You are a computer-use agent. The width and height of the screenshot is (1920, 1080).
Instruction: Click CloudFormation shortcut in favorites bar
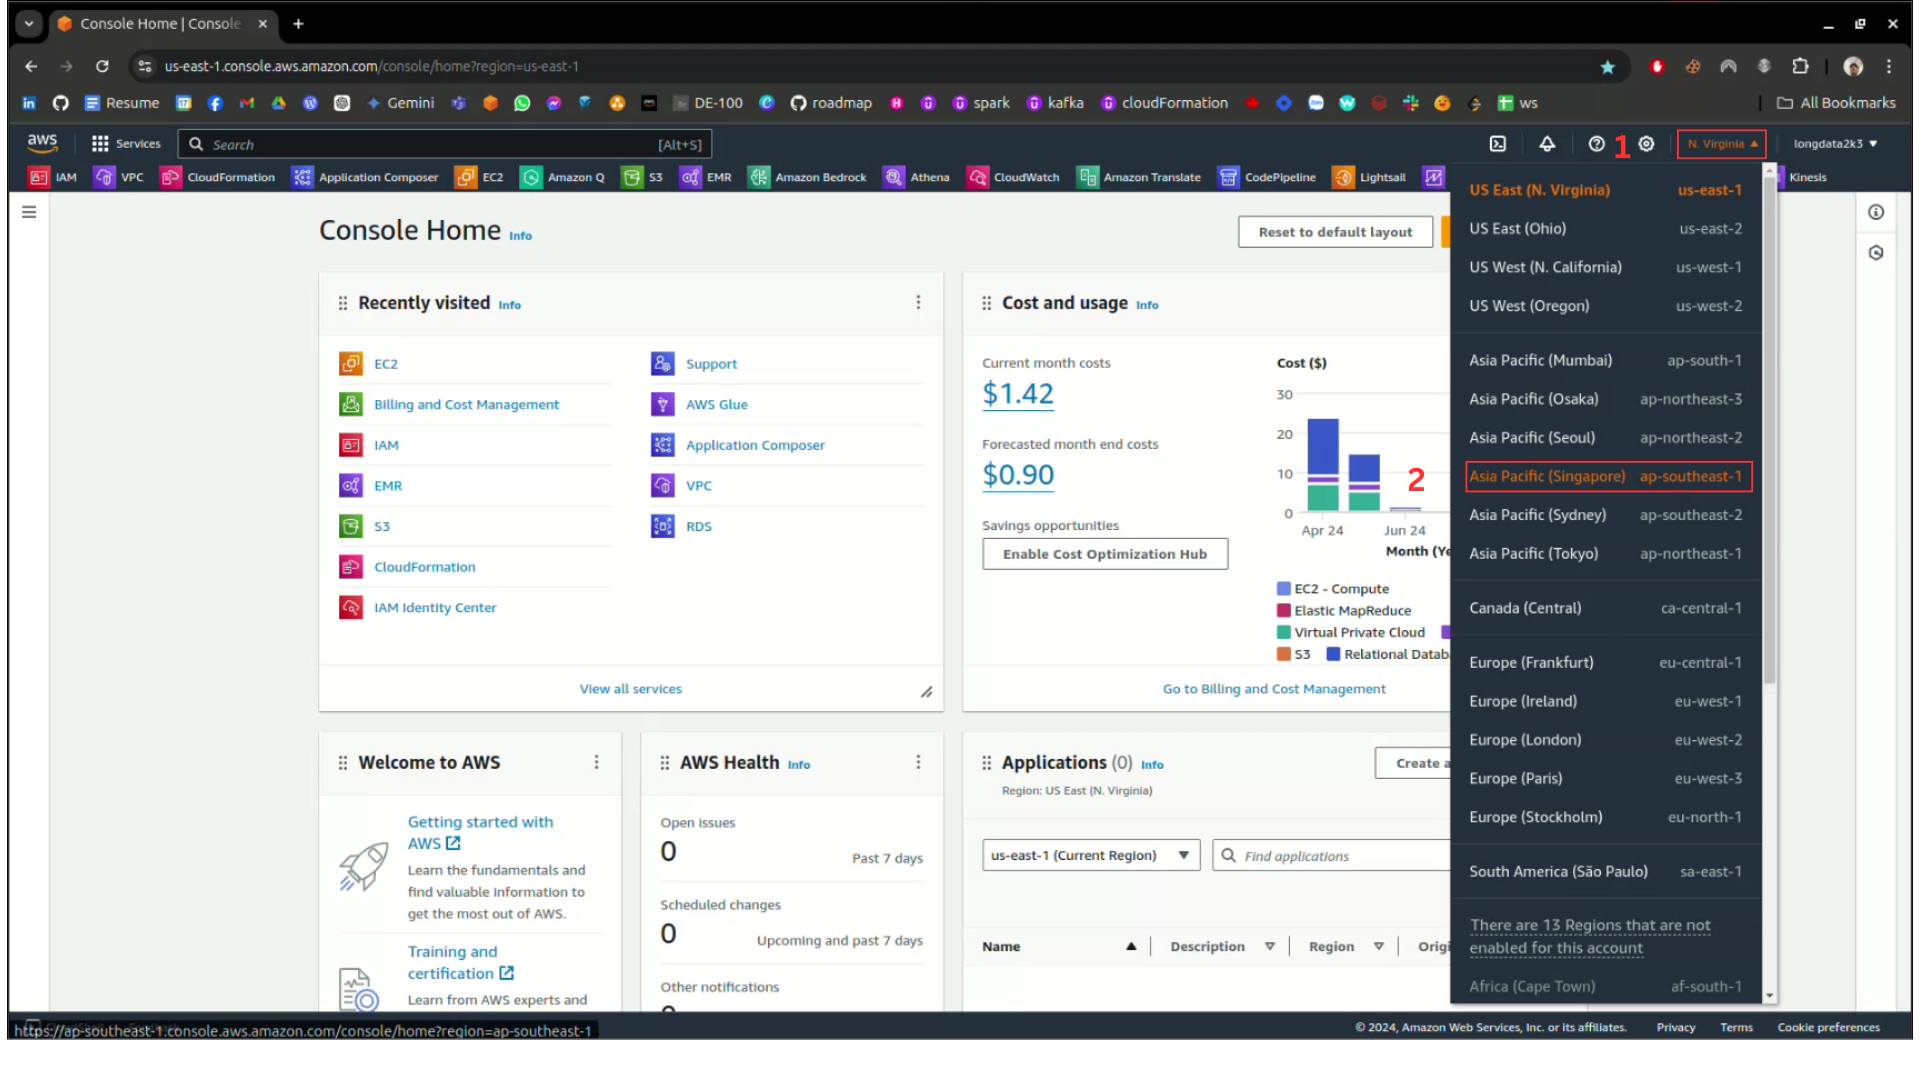pos(218,177)
